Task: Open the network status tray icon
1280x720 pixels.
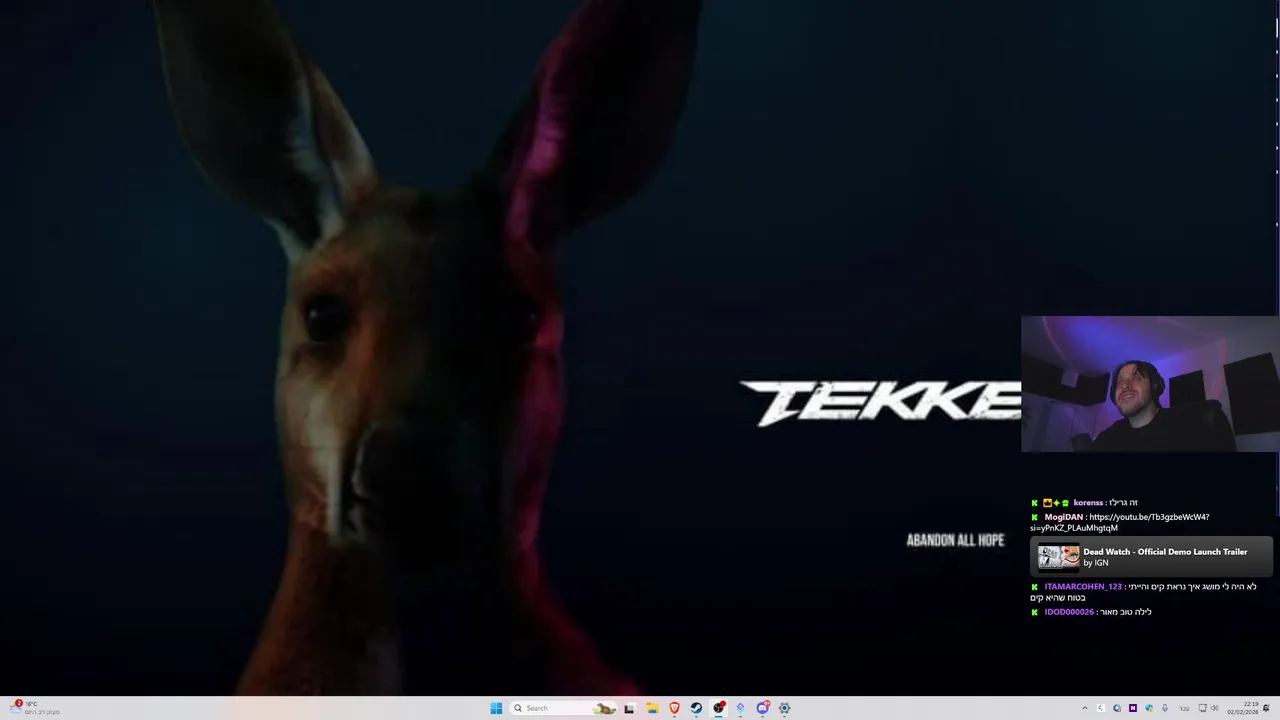Action: (1202, 708)
